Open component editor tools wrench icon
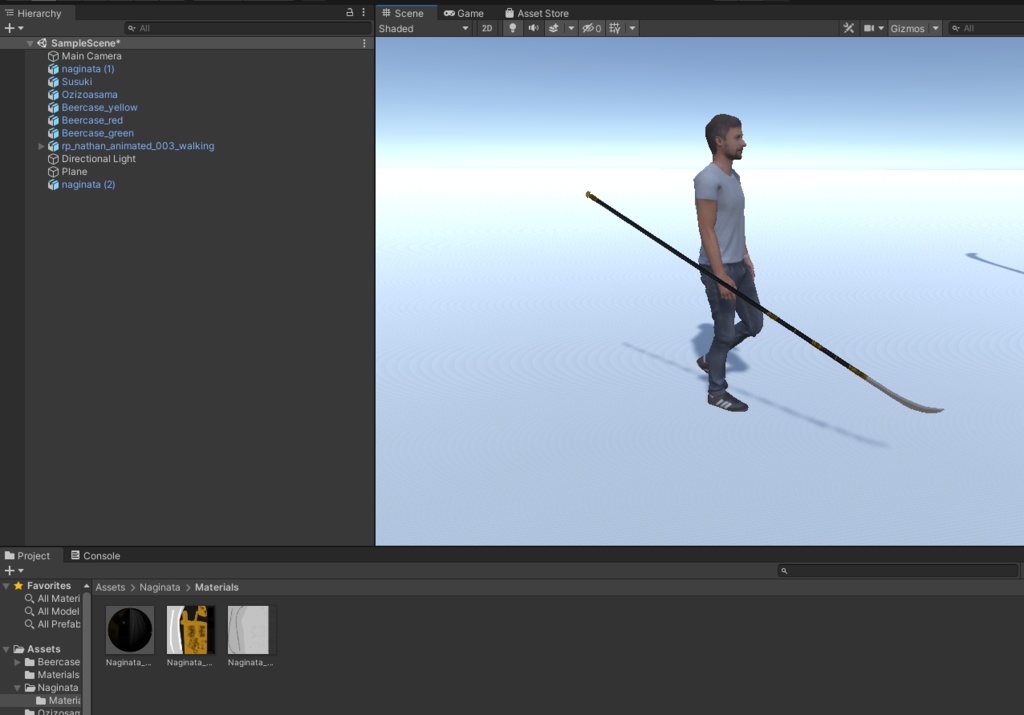 point(848,28)
